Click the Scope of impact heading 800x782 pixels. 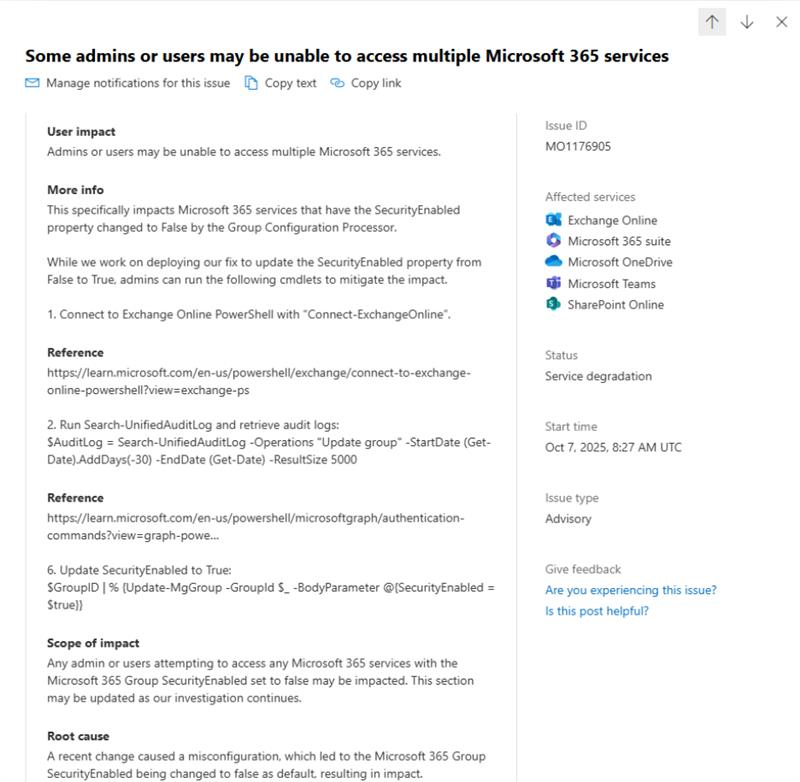point(93,643)
